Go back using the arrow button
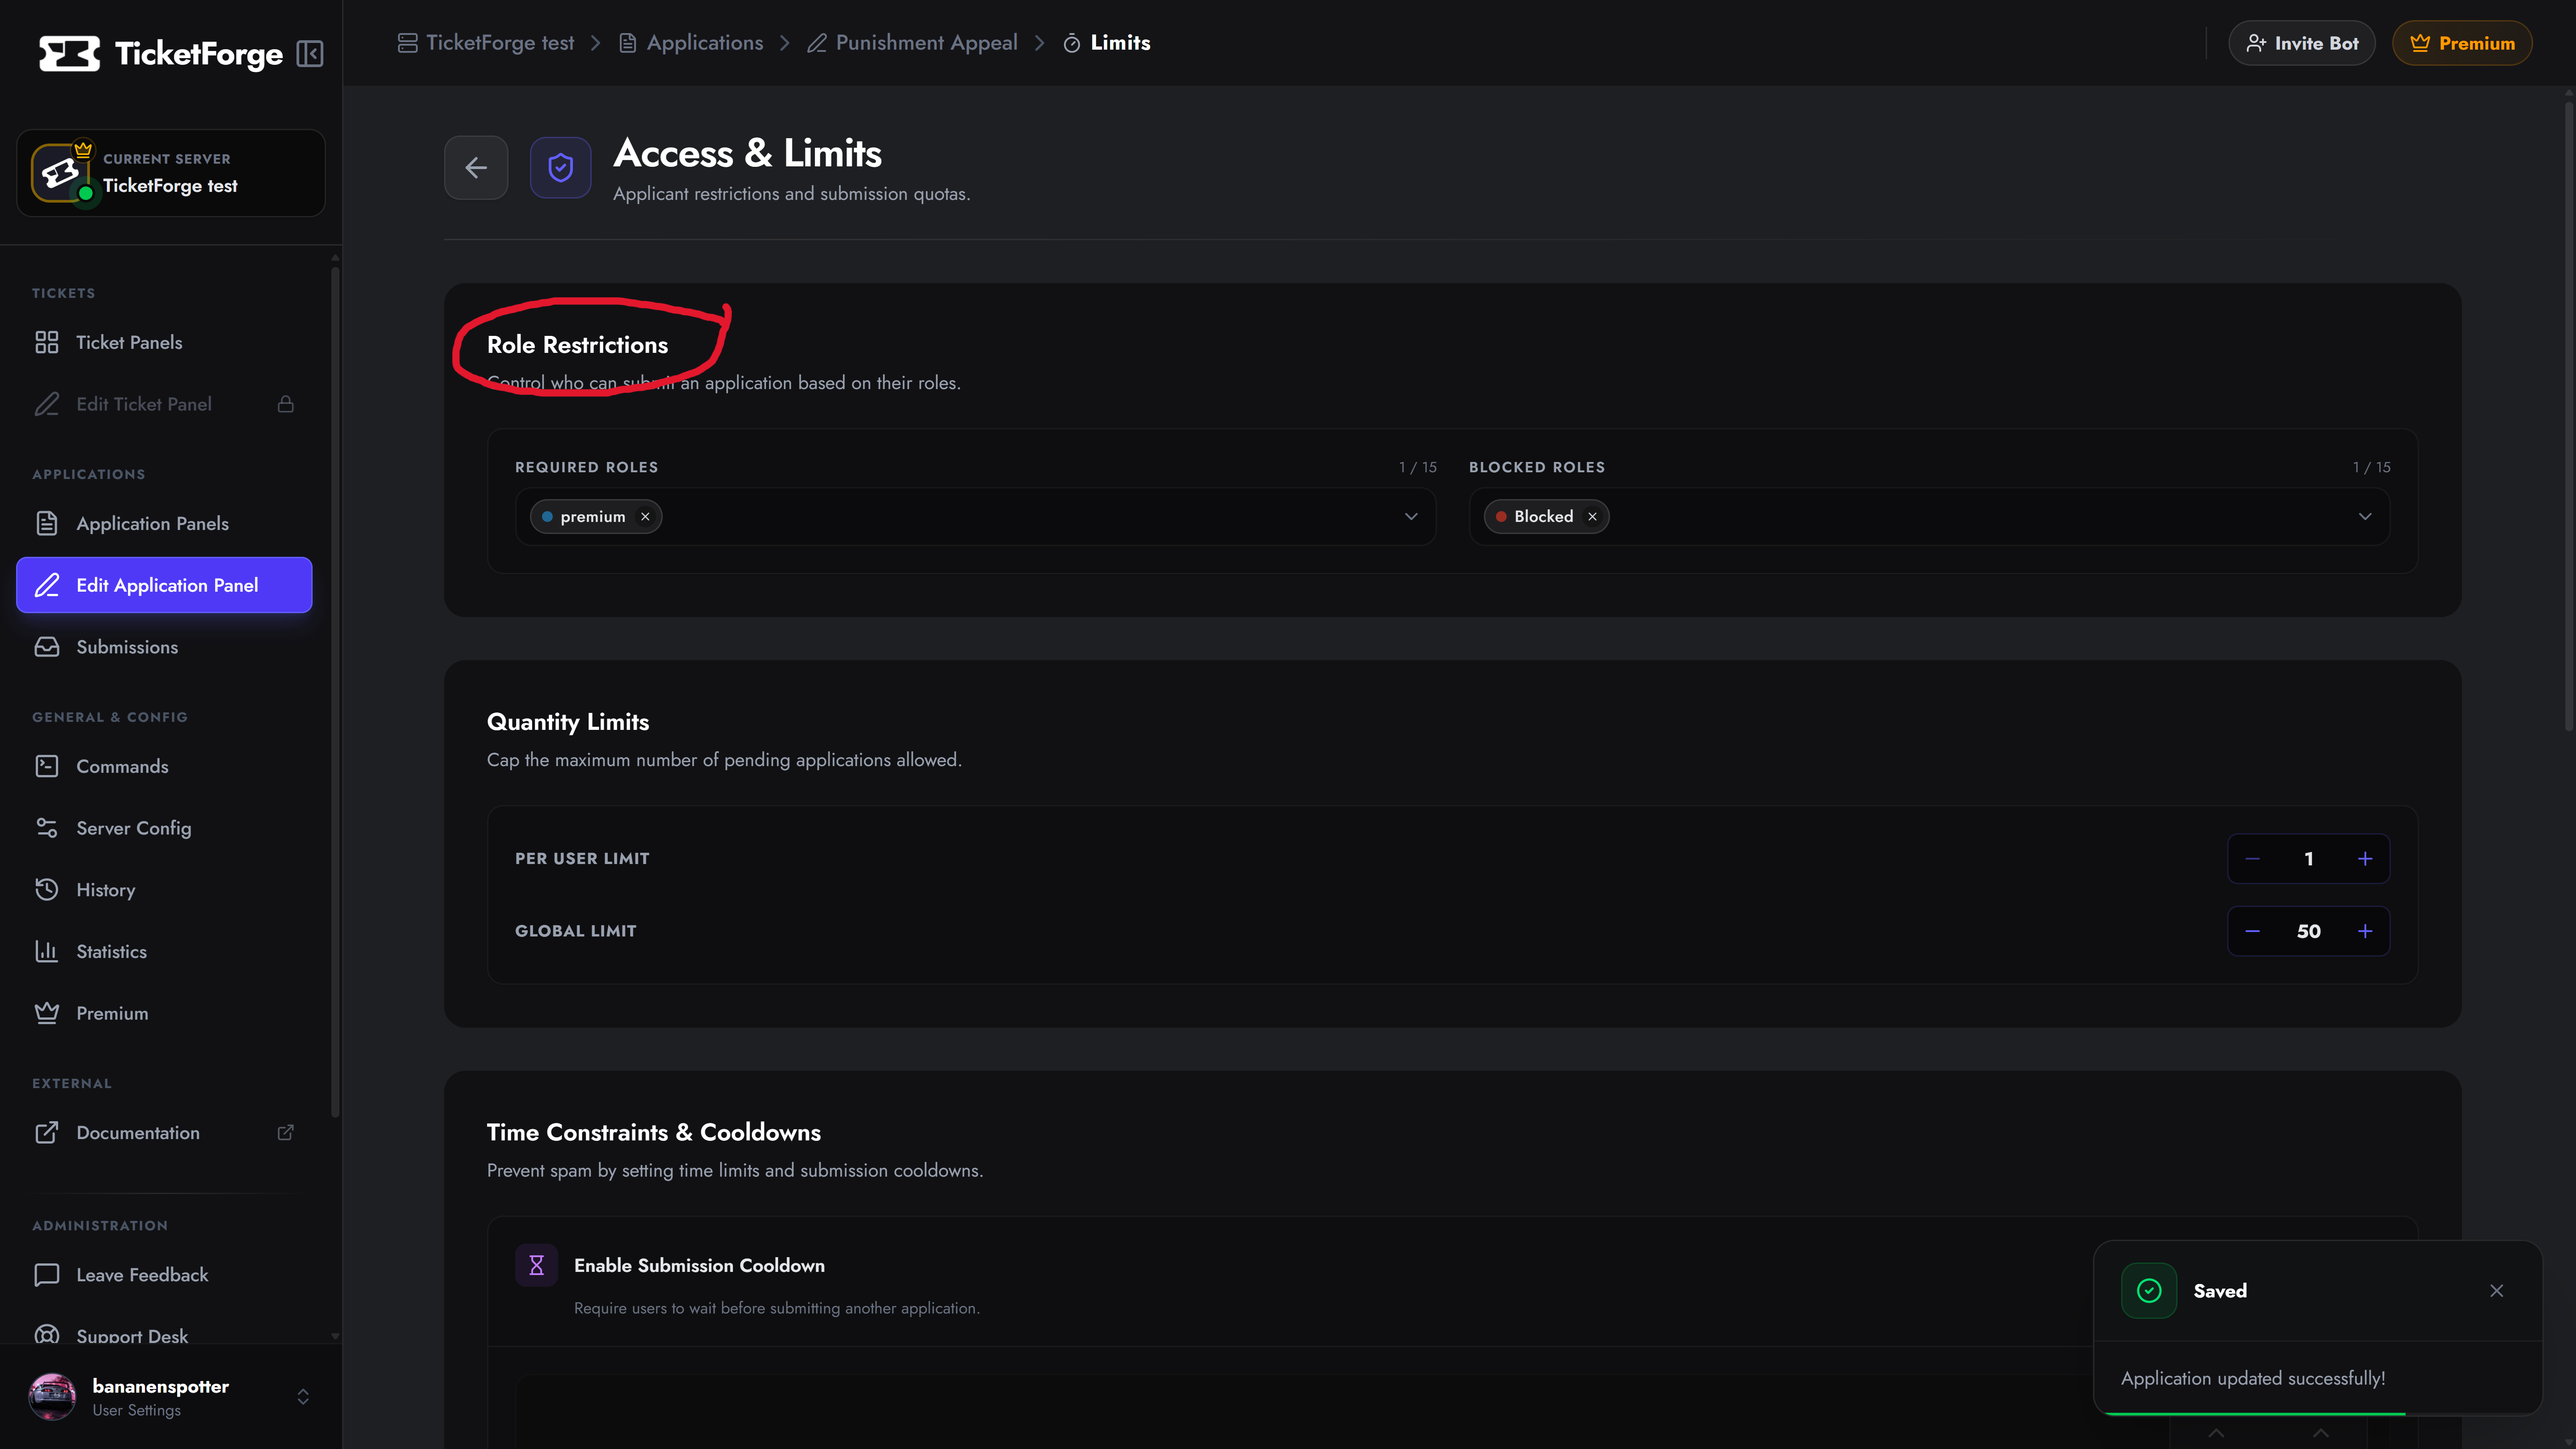The width and height of the screenshot is (2576, 1449). pyautogui.click(x=476, y=168)
